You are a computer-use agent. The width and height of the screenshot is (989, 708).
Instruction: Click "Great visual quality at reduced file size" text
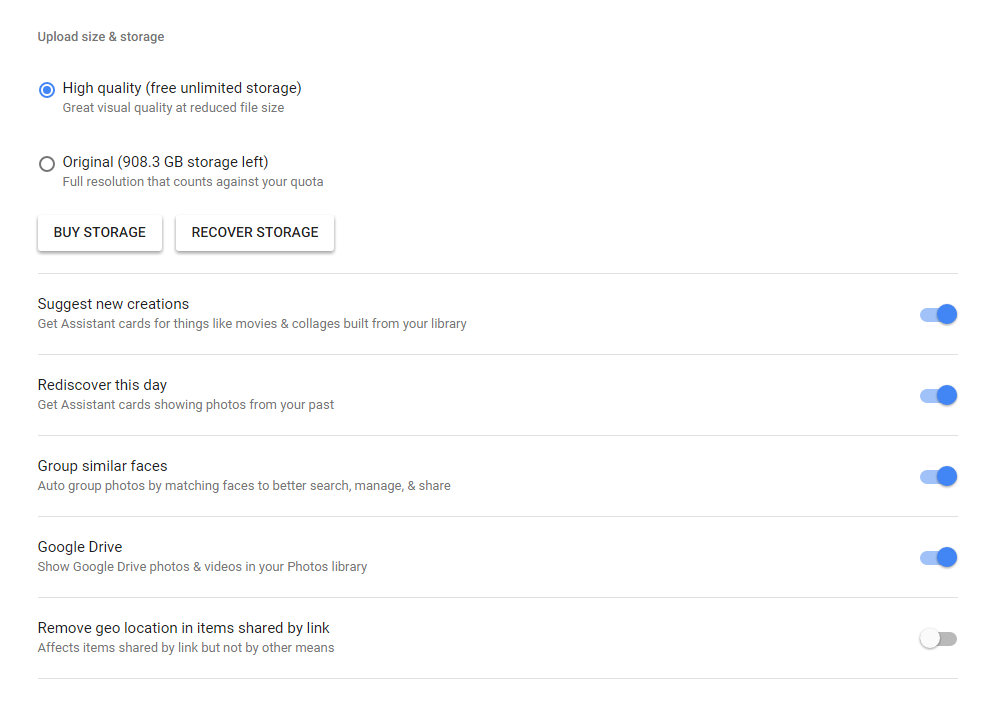[173, 108]
